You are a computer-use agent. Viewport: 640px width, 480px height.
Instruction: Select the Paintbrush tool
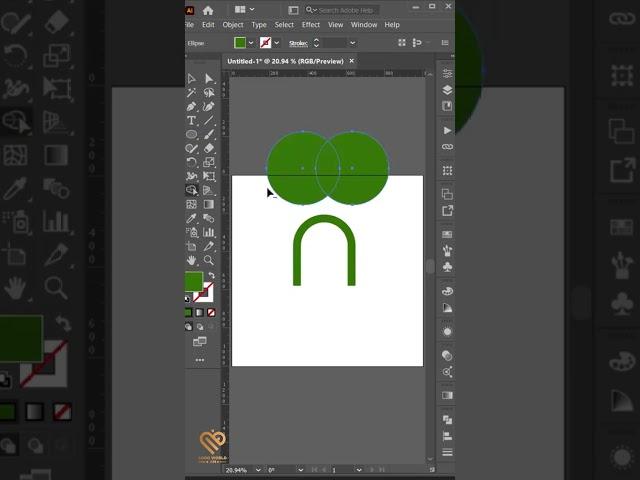coord(209,134)
